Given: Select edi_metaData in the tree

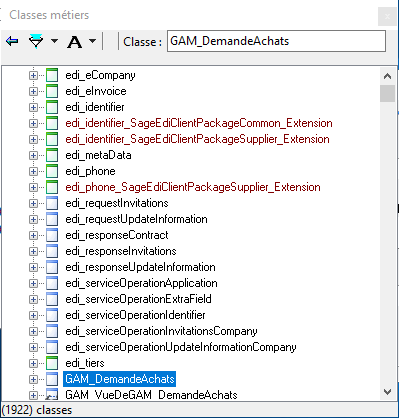Looking at the screenshot, I should (x=98, y=155).
